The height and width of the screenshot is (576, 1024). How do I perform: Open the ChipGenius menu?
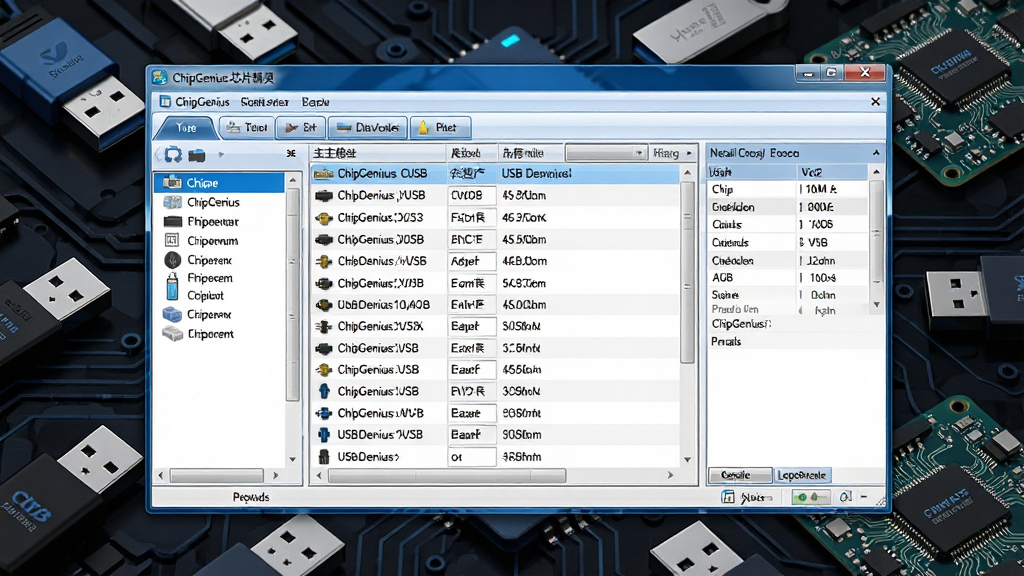(202, 102)
